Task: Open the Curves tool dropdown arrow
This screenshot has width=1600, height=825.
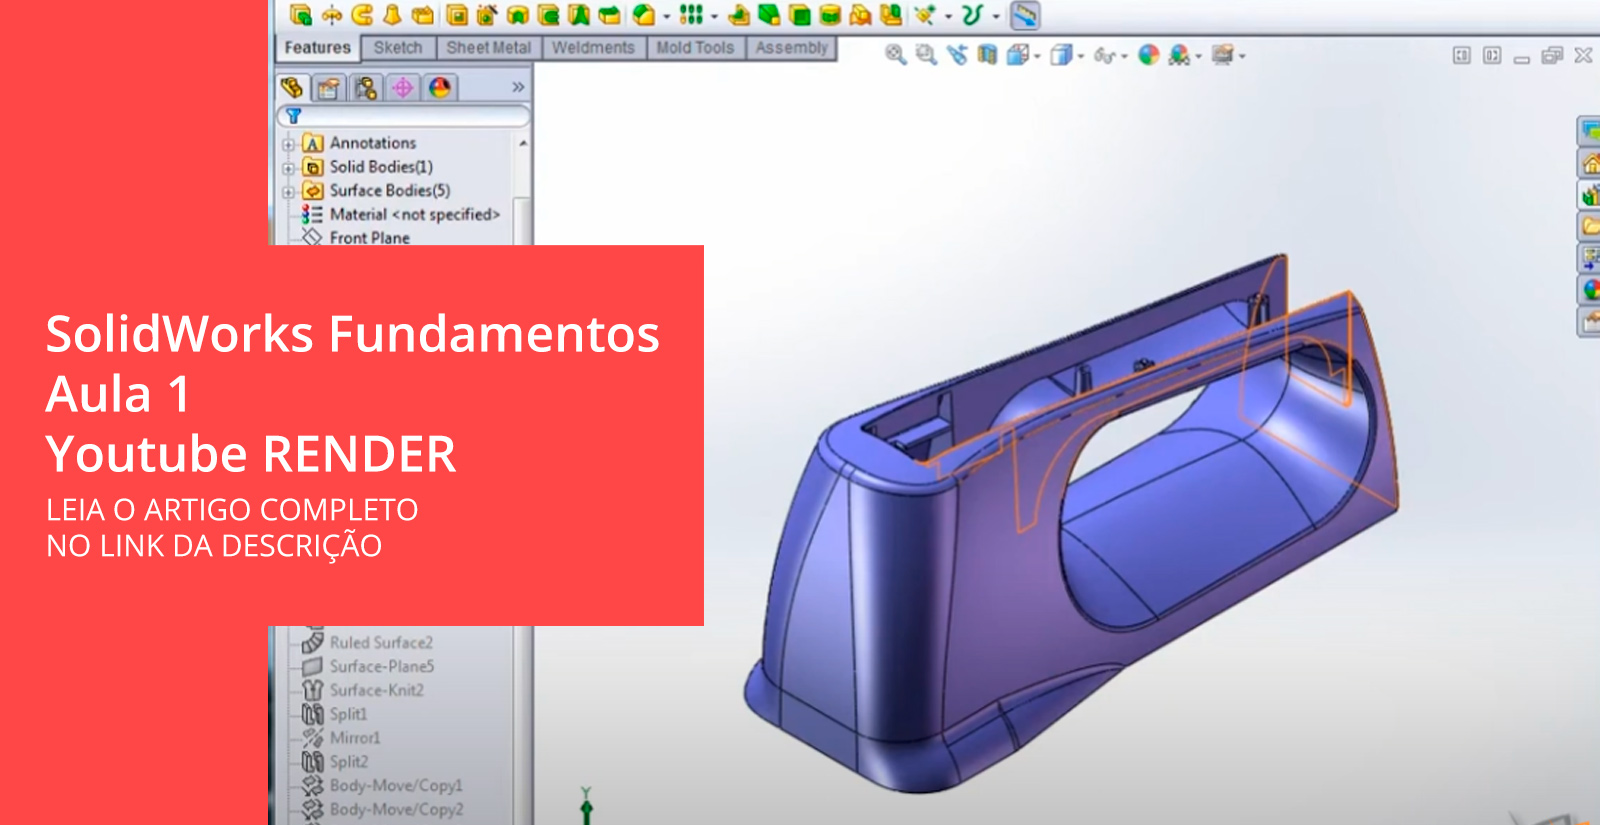Action: pos(996,16)
